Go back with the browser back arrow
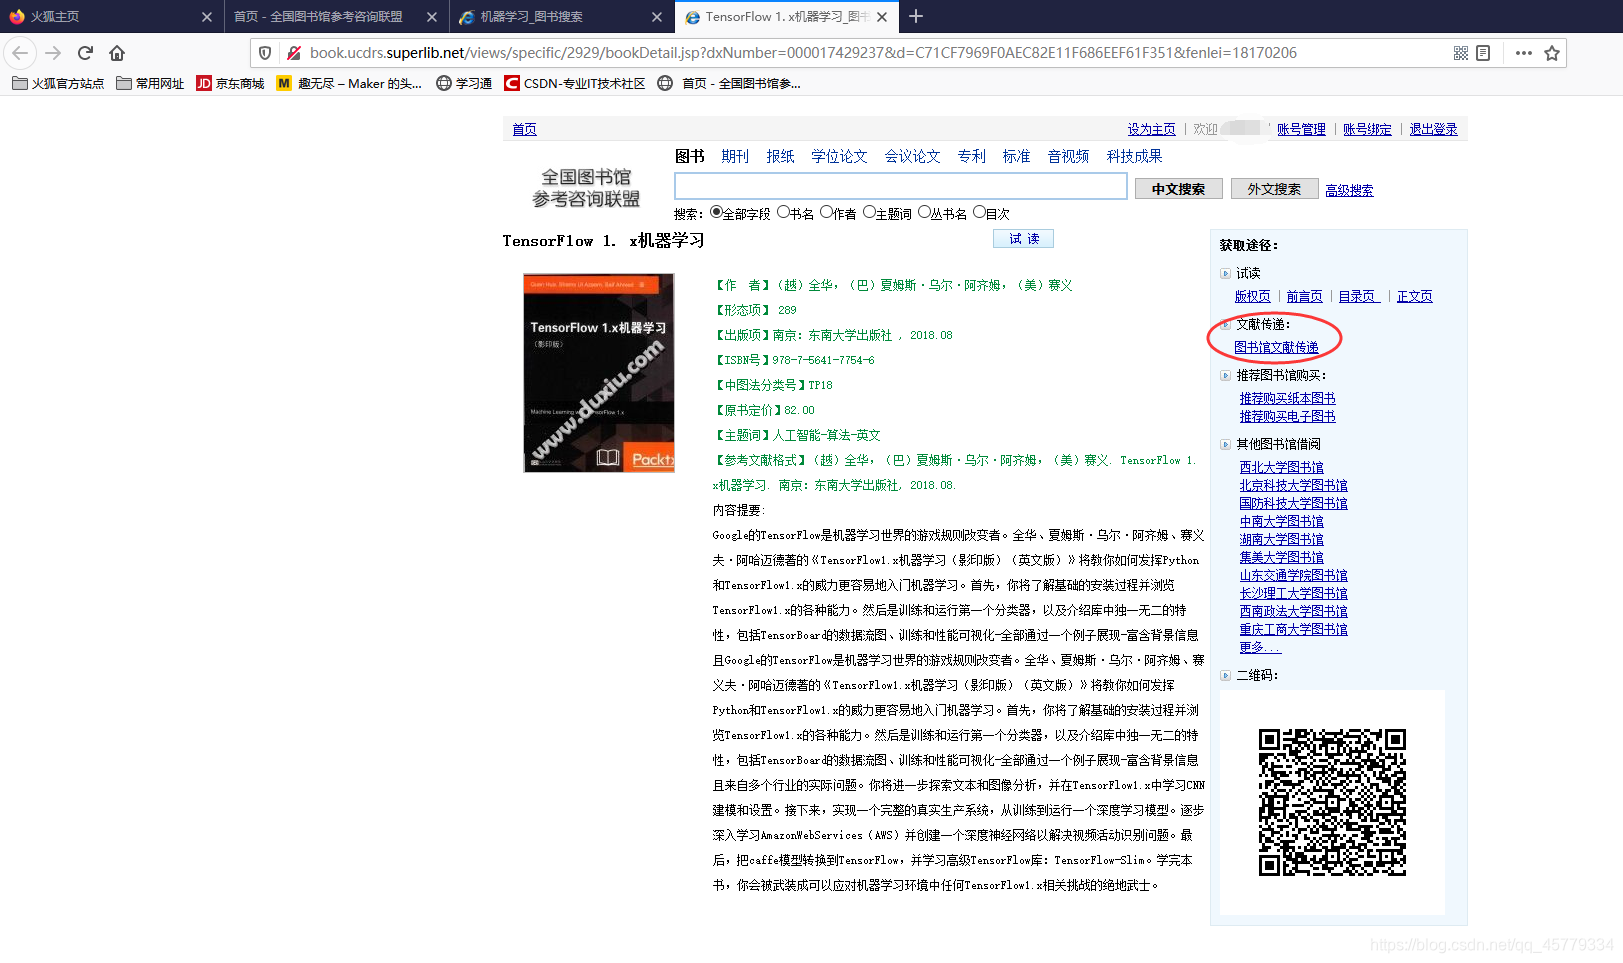 tap(20, 53)
